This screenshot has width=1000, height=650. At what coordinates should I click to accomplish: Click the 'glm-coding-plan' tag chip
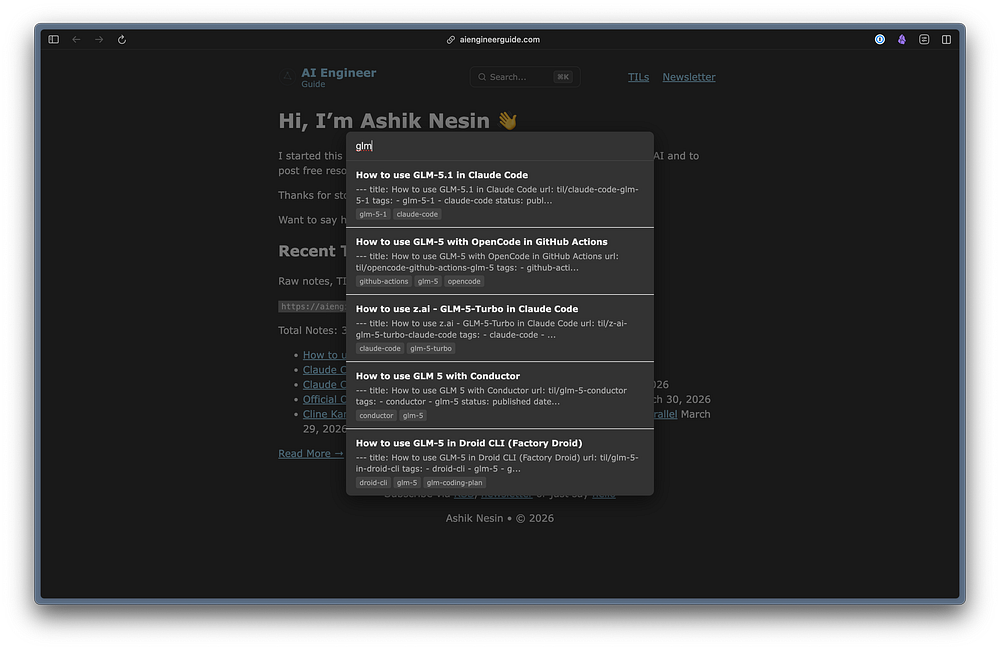pyautogui.click(x=454, y=482)
